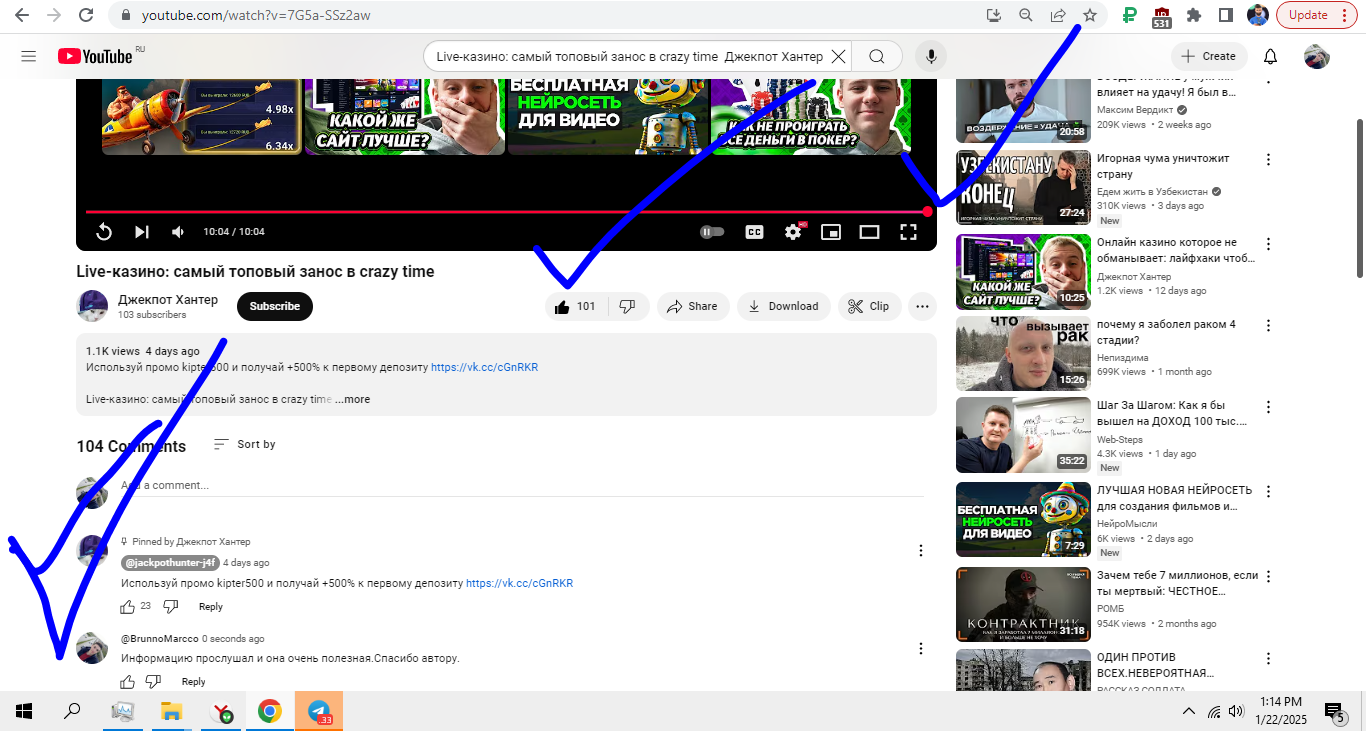Click the Chrome profile avatar
Viewport: 1366px width, 731px height.
(1258, 15)
